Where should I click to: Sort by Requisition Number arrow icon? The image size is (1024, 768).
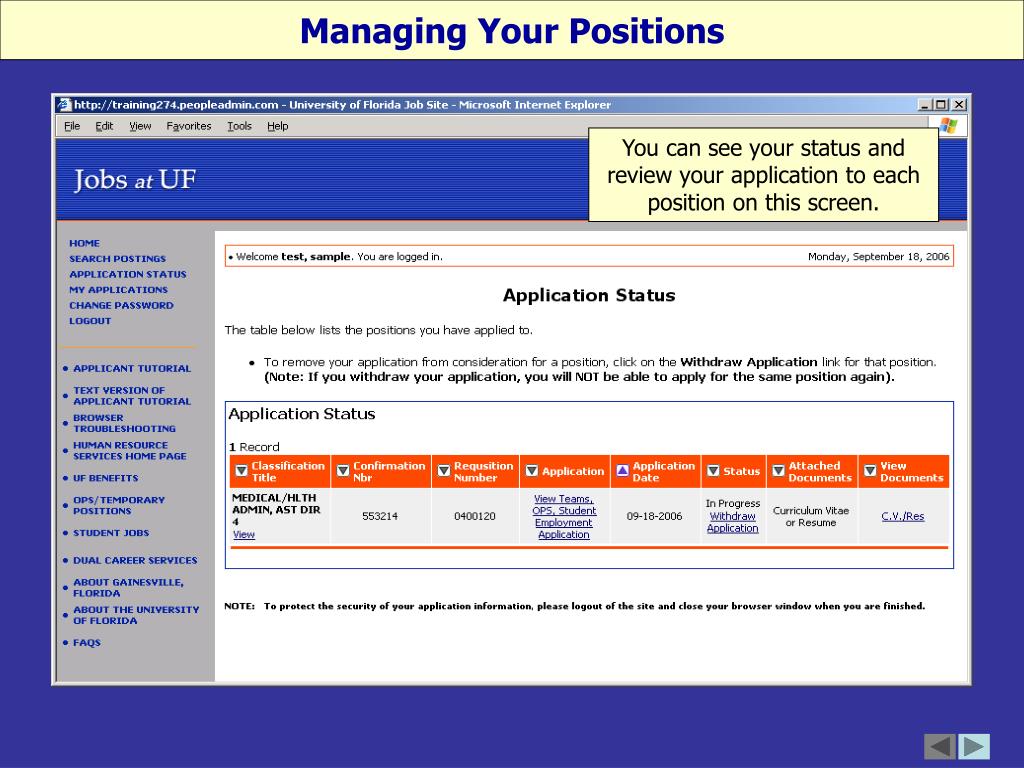pos(443,471)
